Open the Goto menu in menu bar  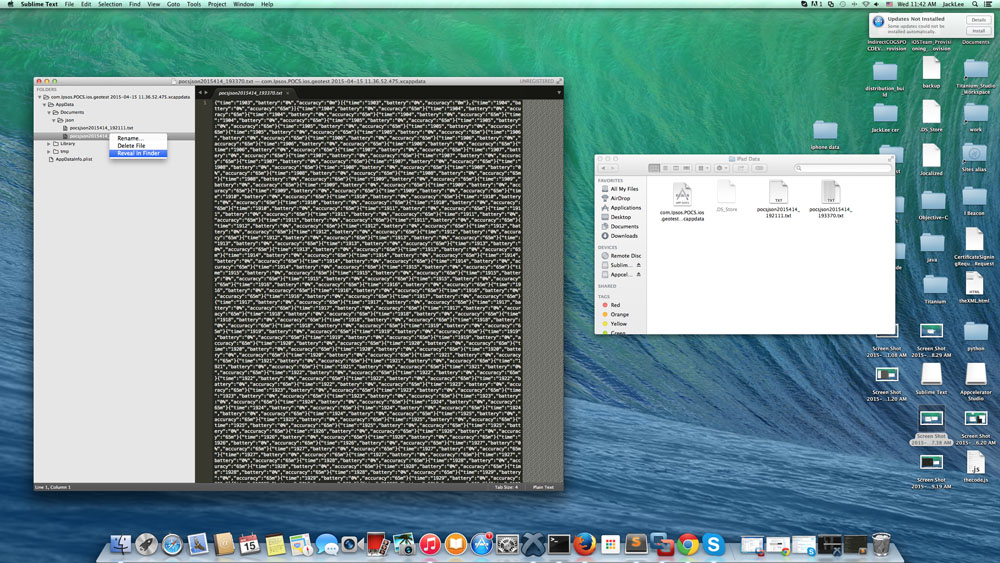point(173,4)
